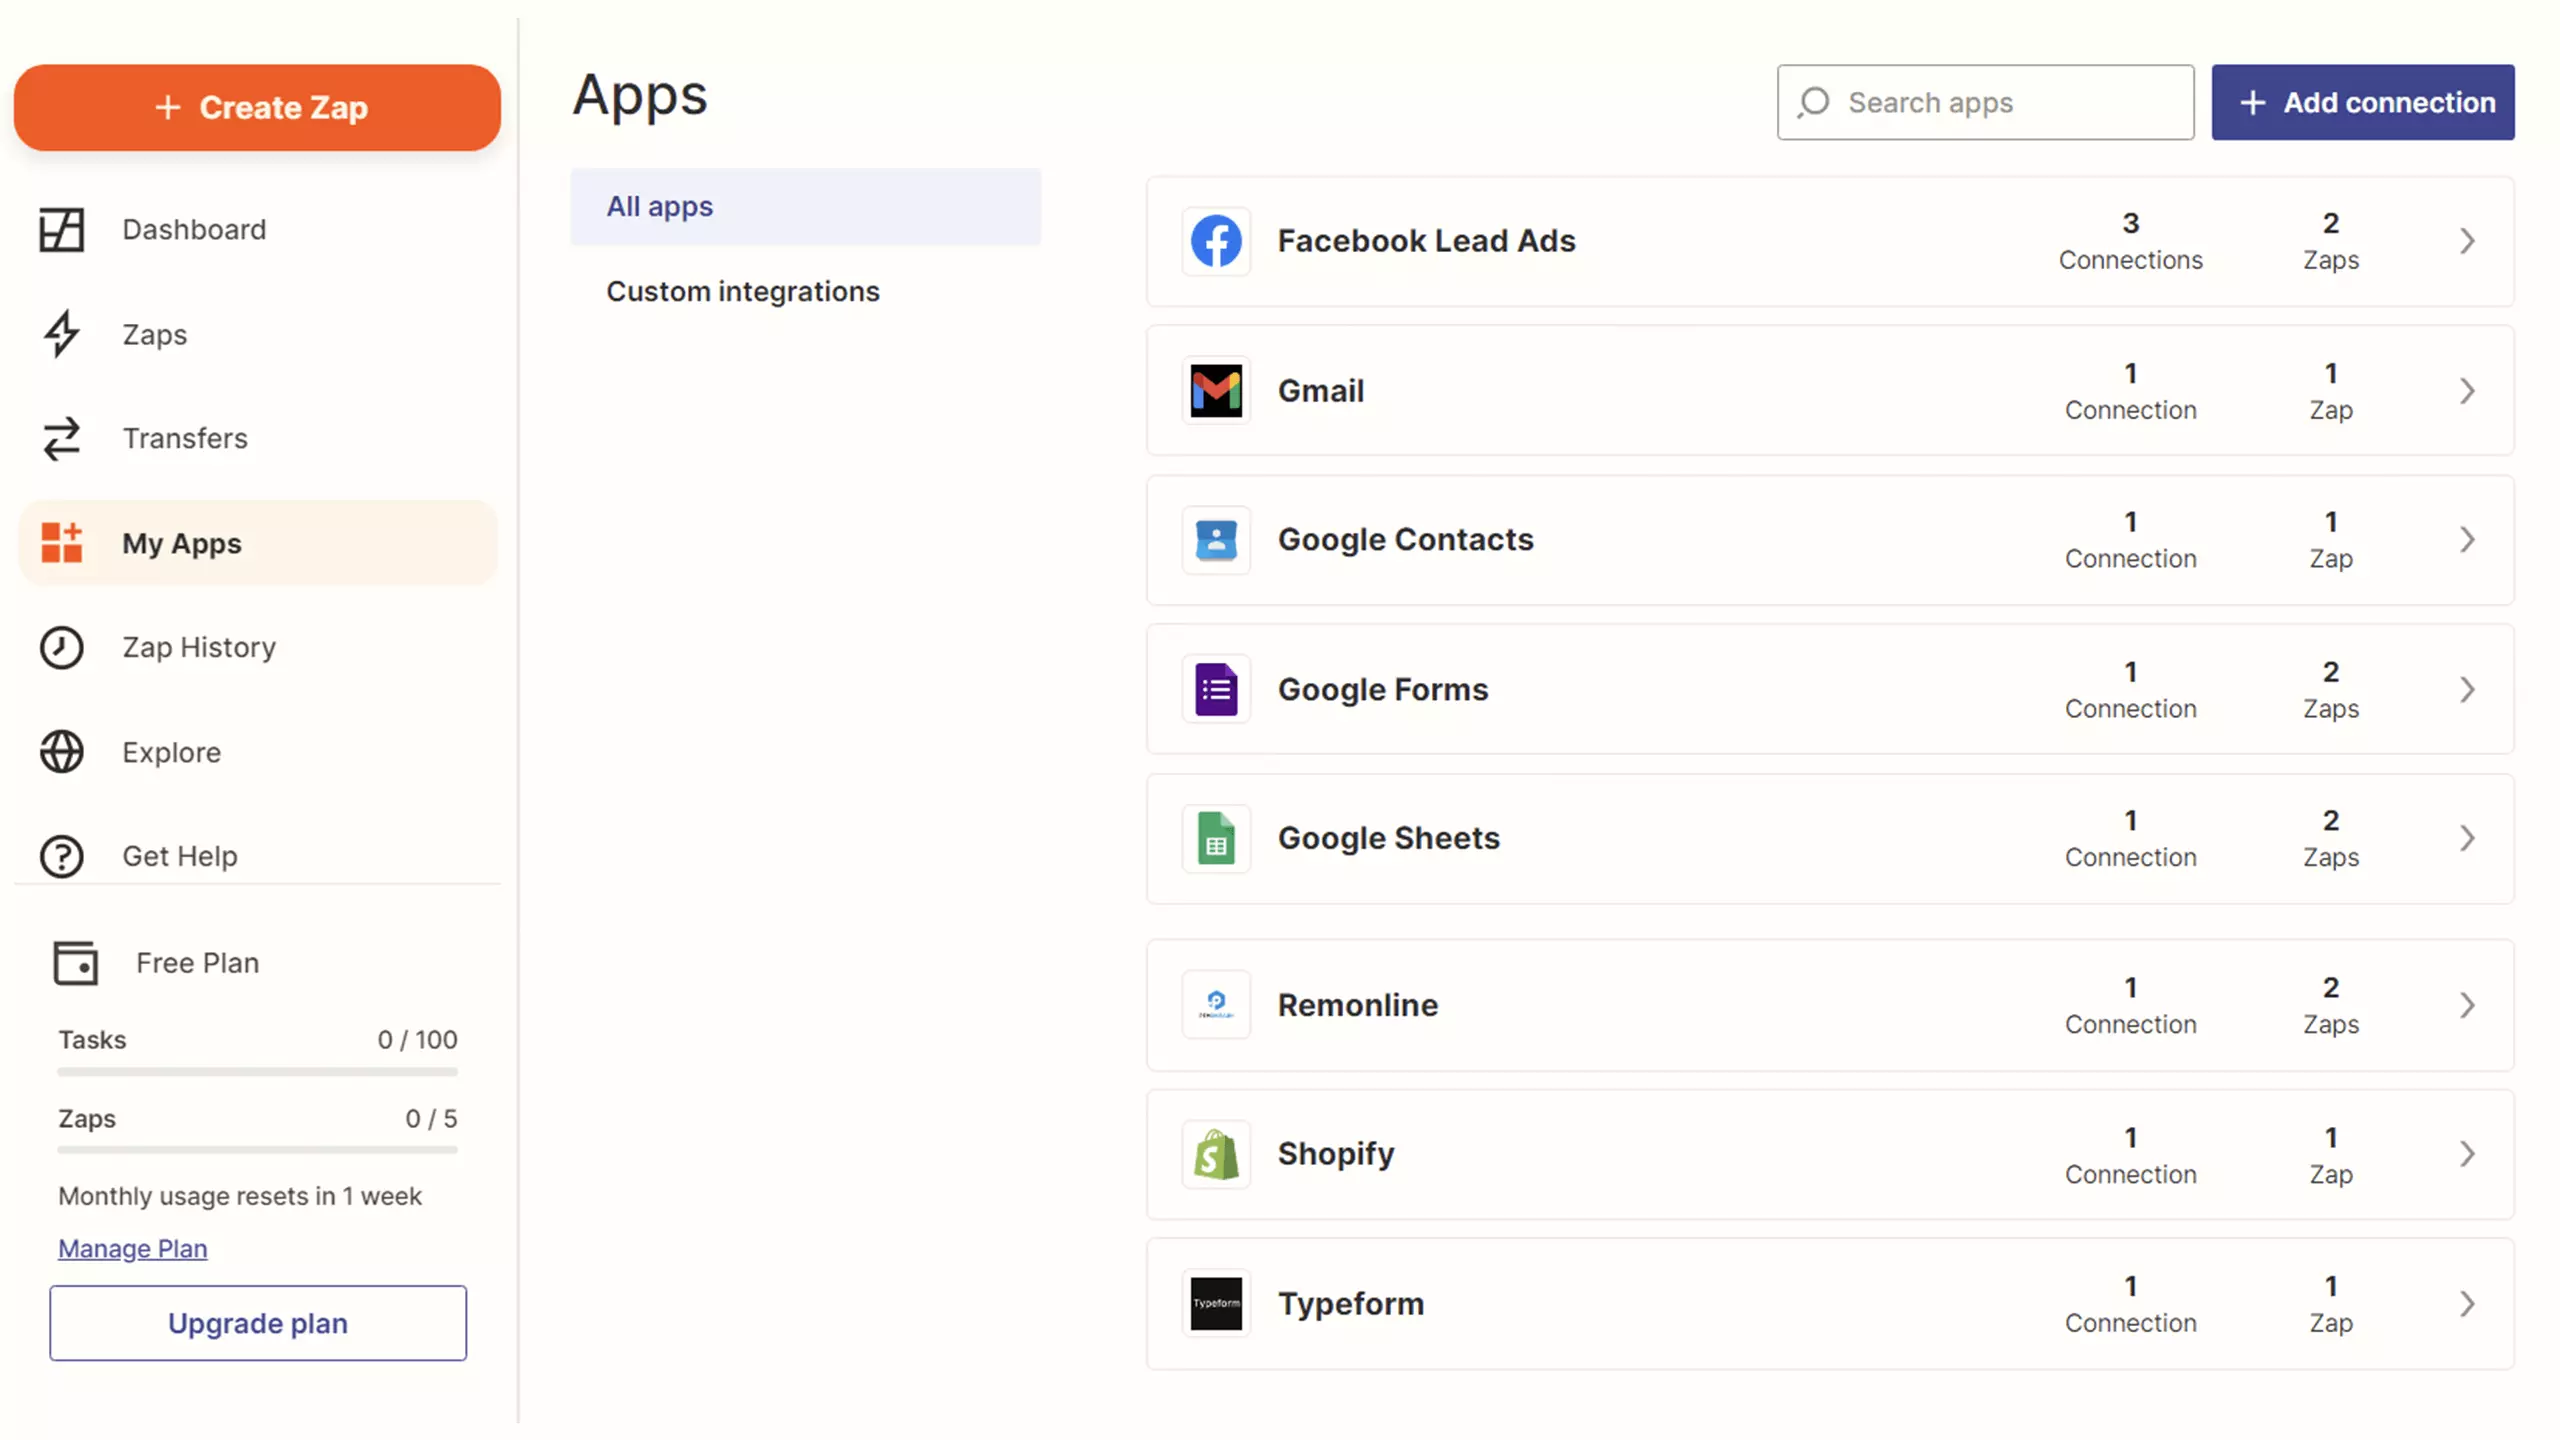Viewport: 2560px width, 1440px height.
Task: Expand the Google Sheets row chevron
Action: coord(2467,838)
